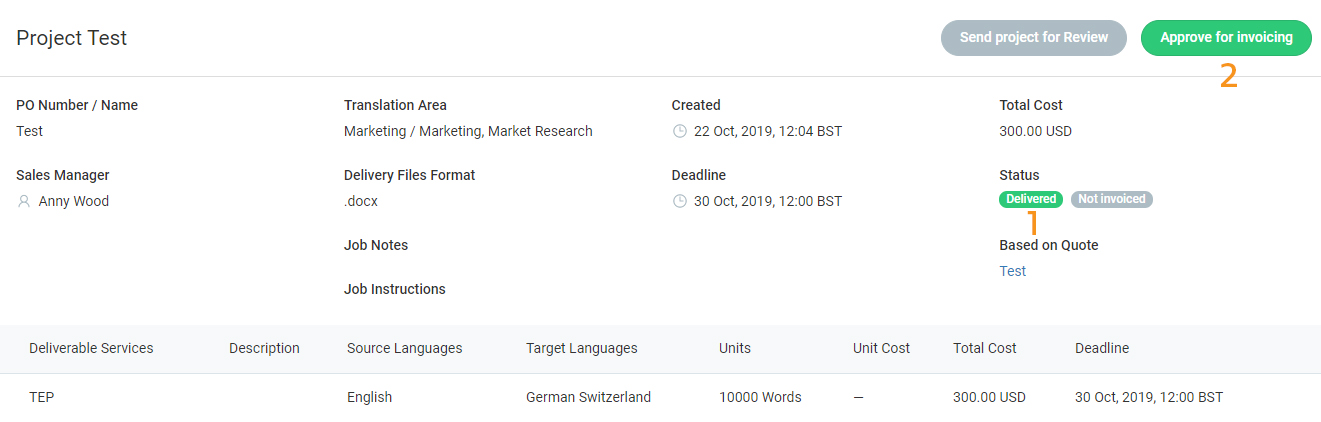Click the Description column header
The height and width of the screenshot is (422, 1321).
(x=264, y=348)
